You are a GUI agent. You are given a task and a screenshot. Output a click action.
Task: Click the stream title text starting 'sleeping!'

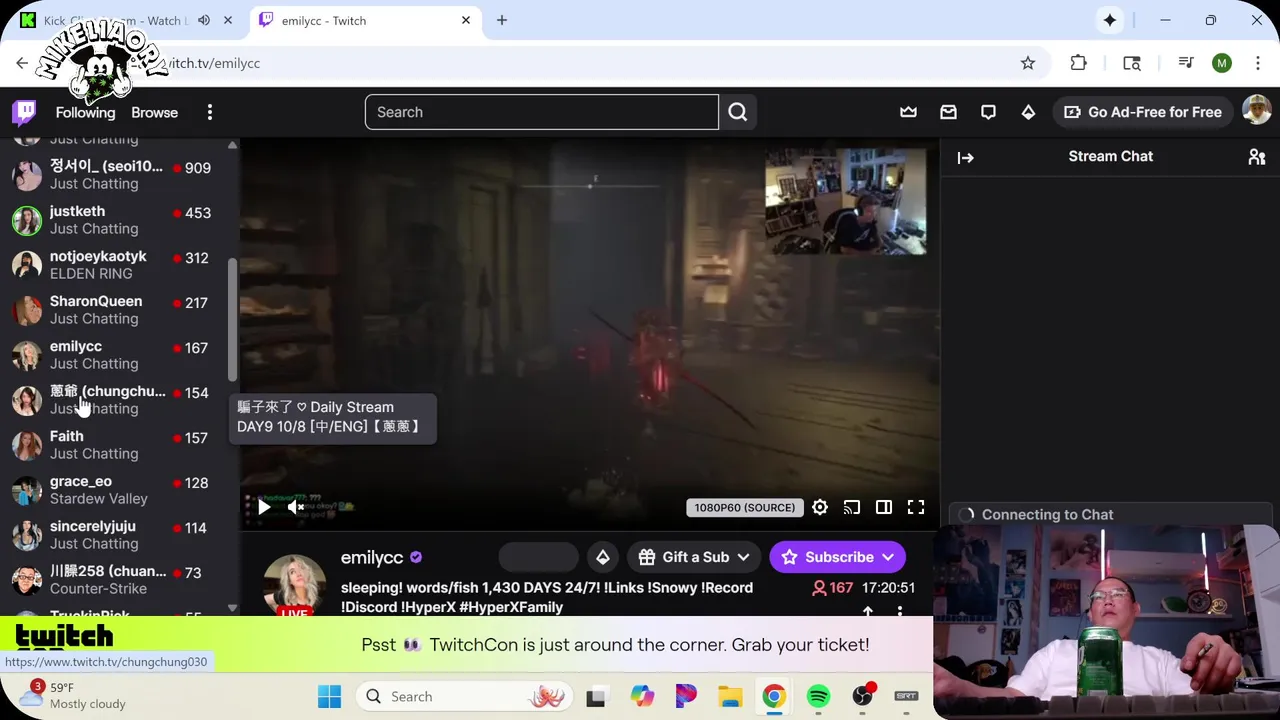click(547, 597)
